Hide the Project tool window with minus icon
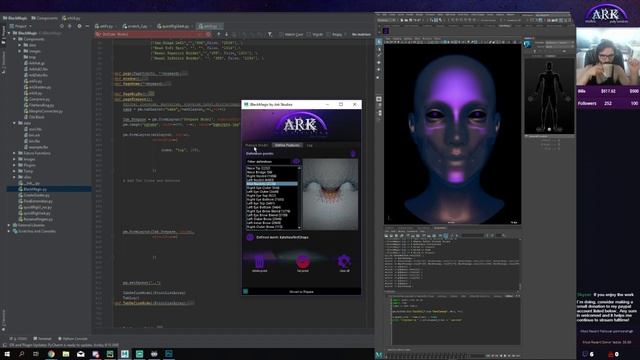 pyautogui.click(x=87, y=26)
